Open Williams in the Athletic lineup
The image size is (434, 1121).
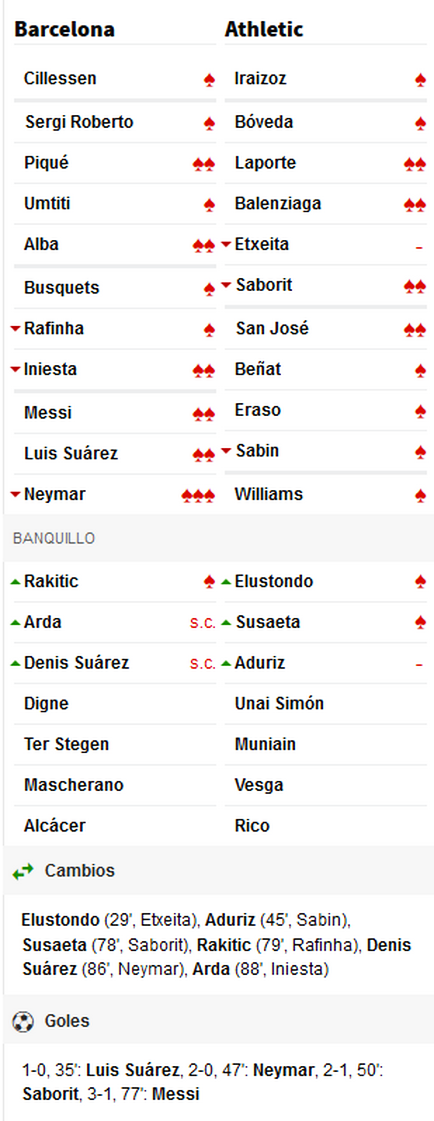point(269,494)
